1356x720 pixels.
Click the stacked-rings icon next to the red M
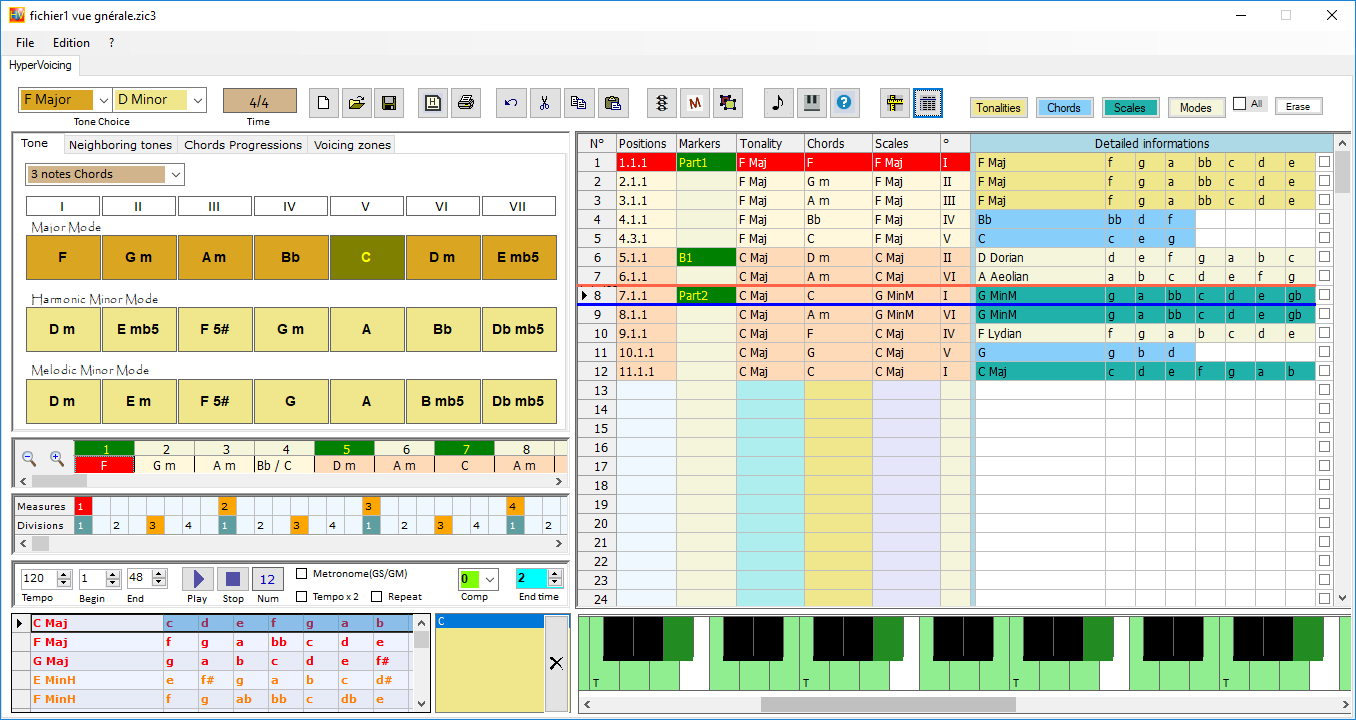(661, 102)
